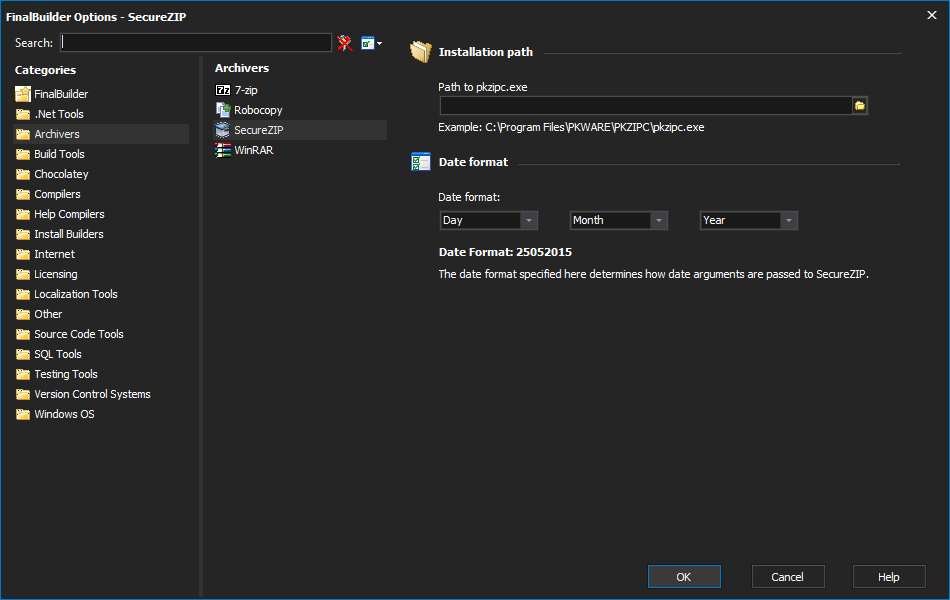The image size is (950, 600).
Task: Click the Chocolatey folder icon
Action: 23,174
